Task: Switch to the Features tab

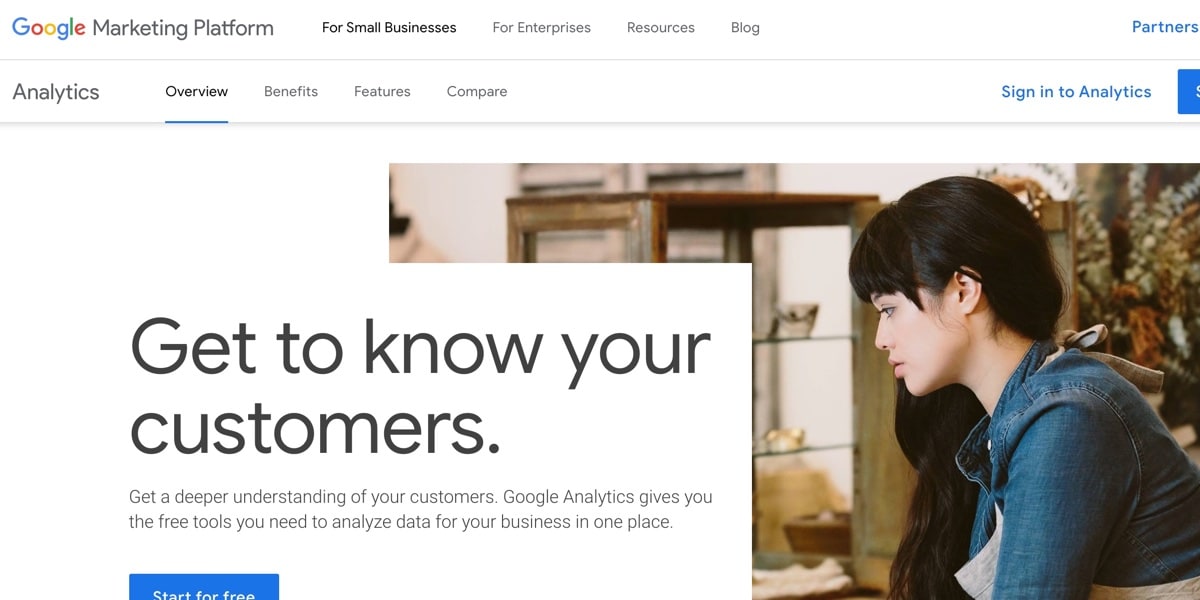Action: 382,92
